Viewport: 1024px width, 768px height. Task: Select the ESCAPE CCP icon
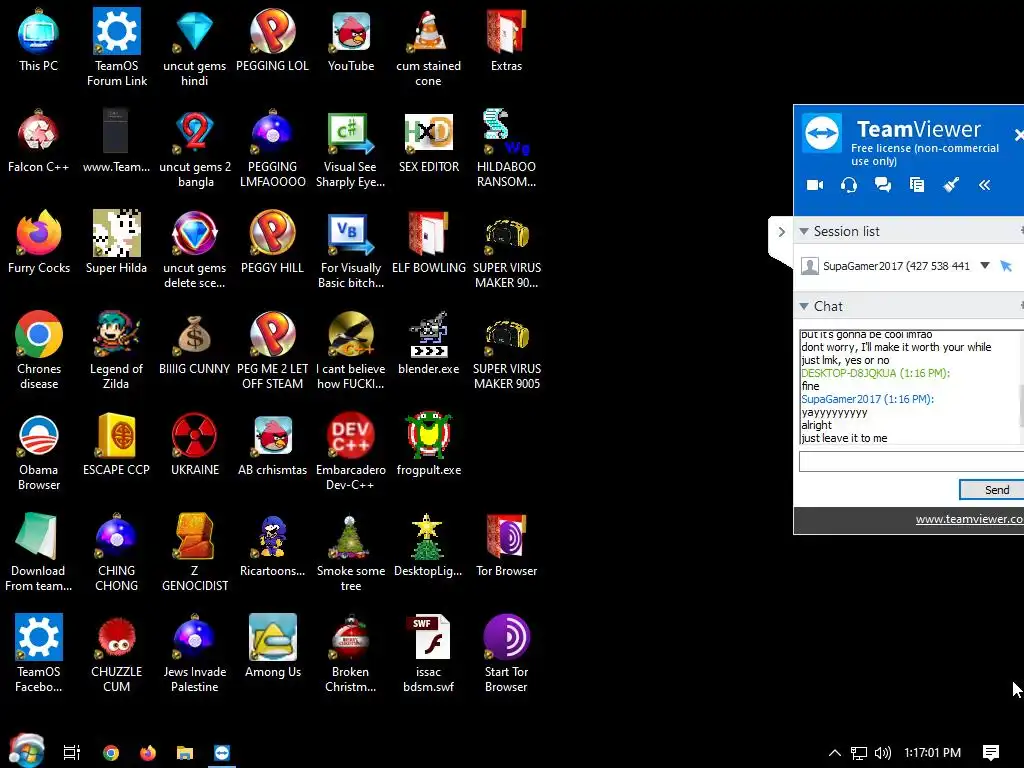pyautogui.click(x=116, y=445)
